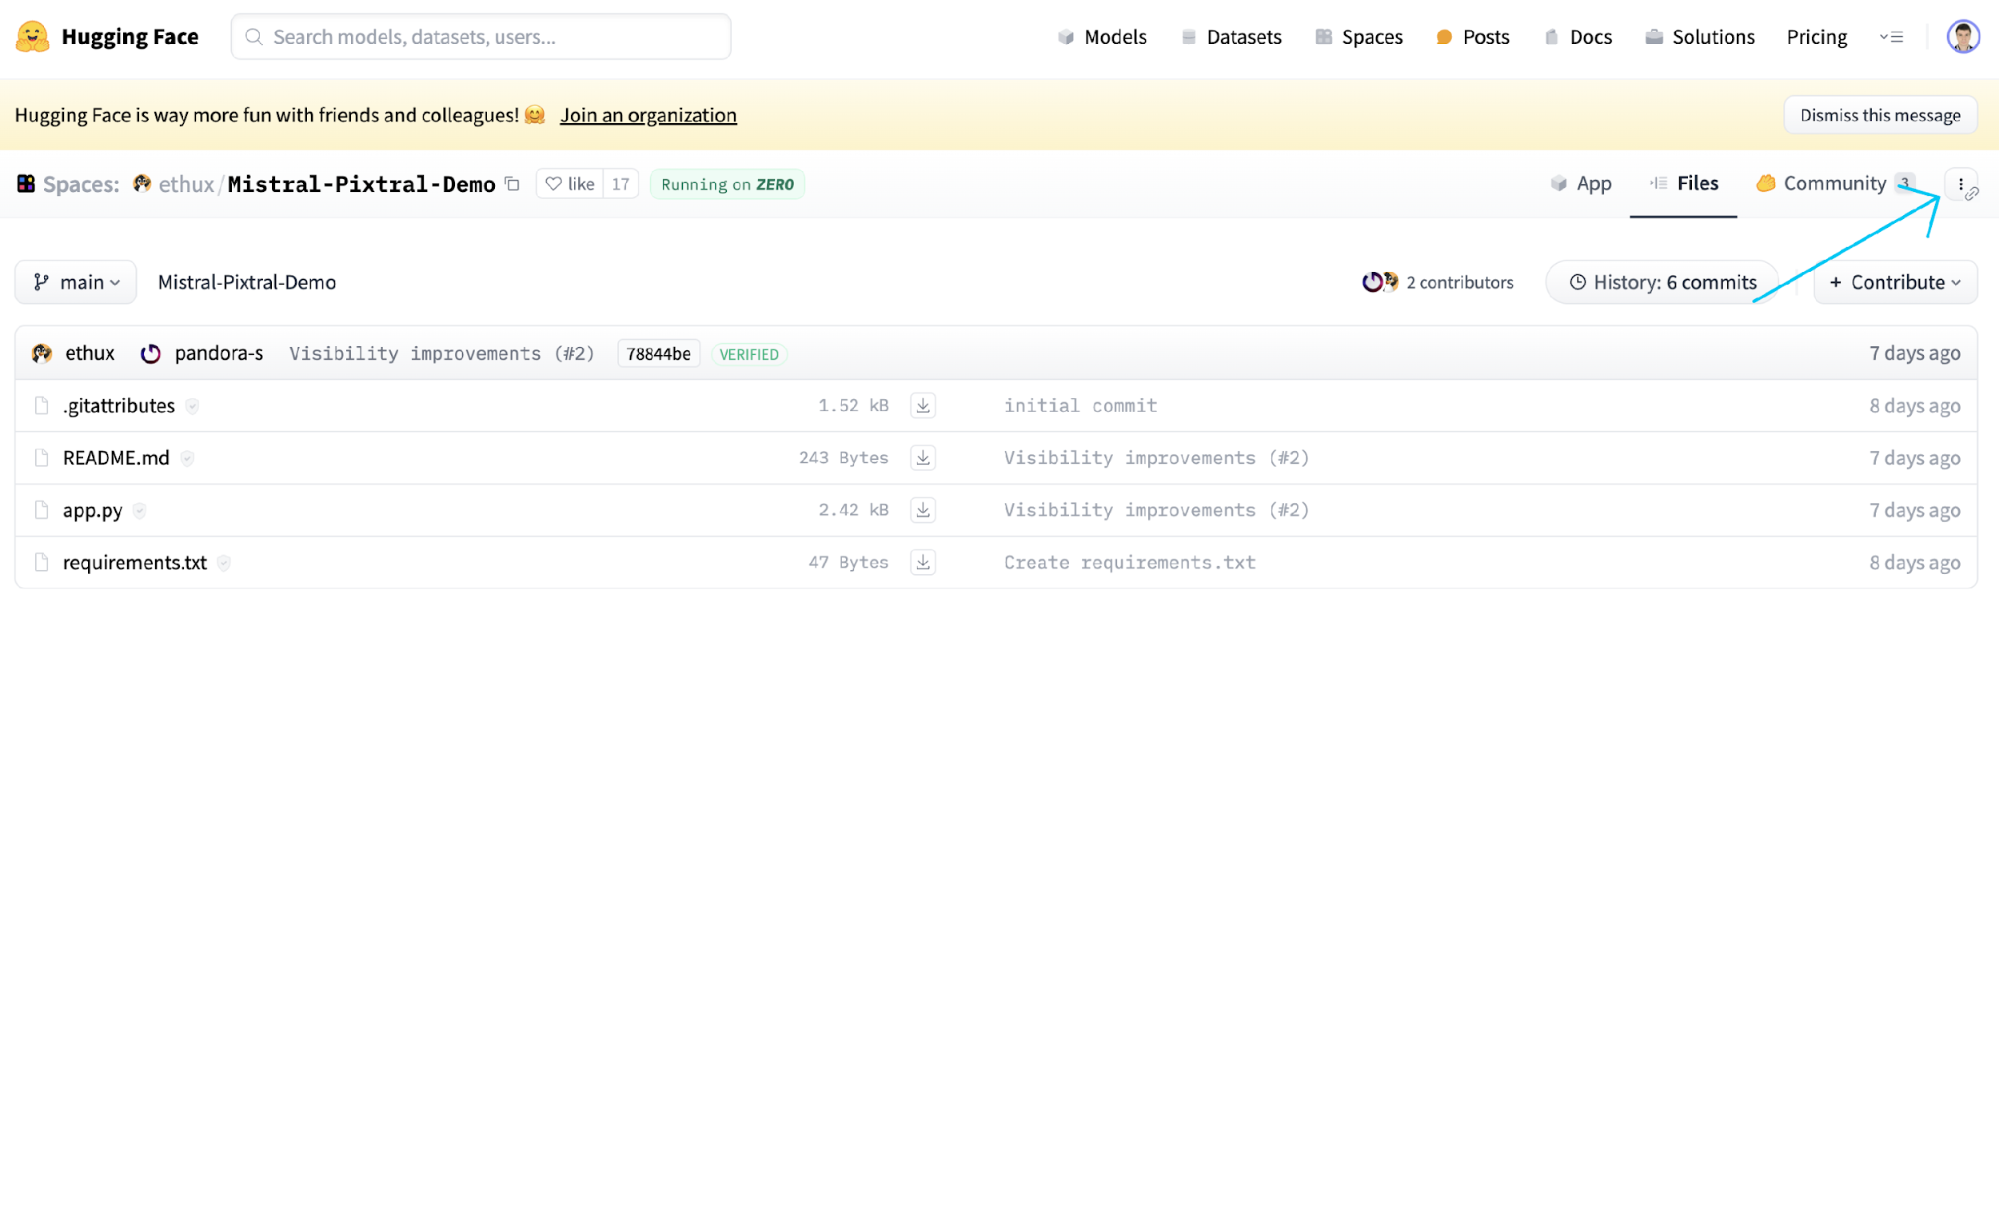
Task: Open the Models page
Action: coord(1102,37)
